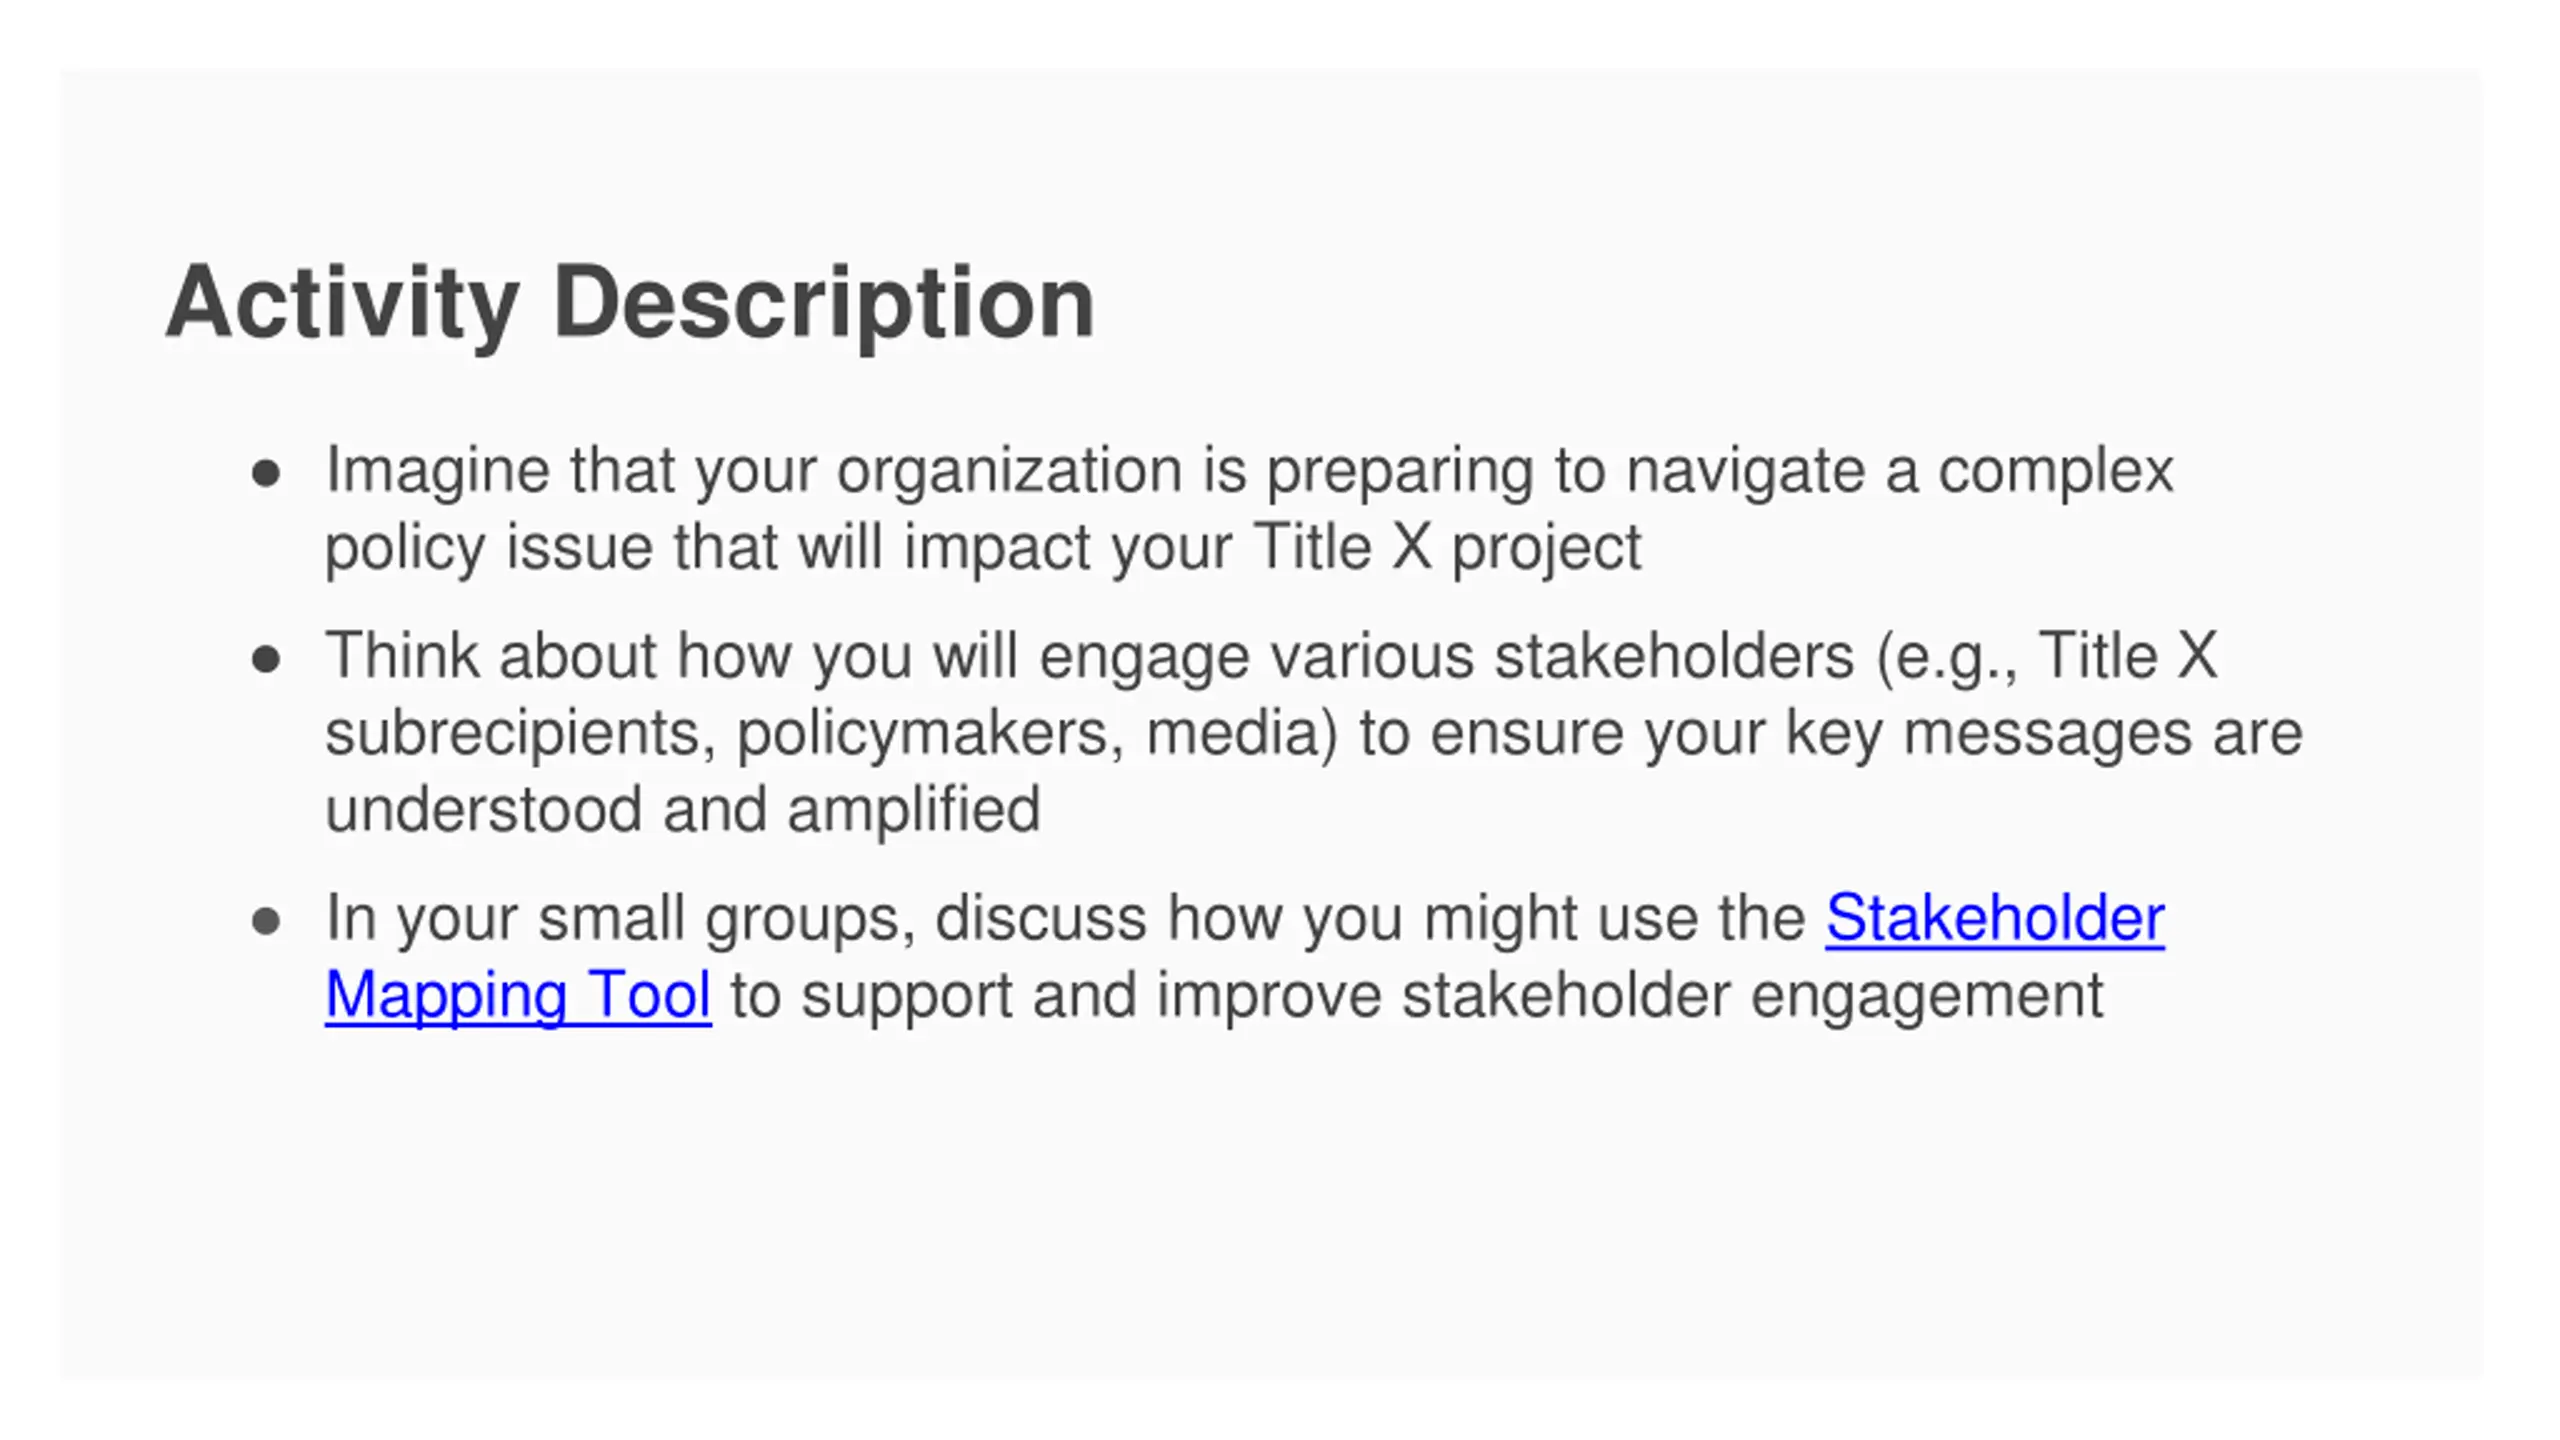Click the words "stakeholder engagement" ending the slide
This screenshot has width=2560, height=1440.
pyautogui.click(x=1752, y=996)
